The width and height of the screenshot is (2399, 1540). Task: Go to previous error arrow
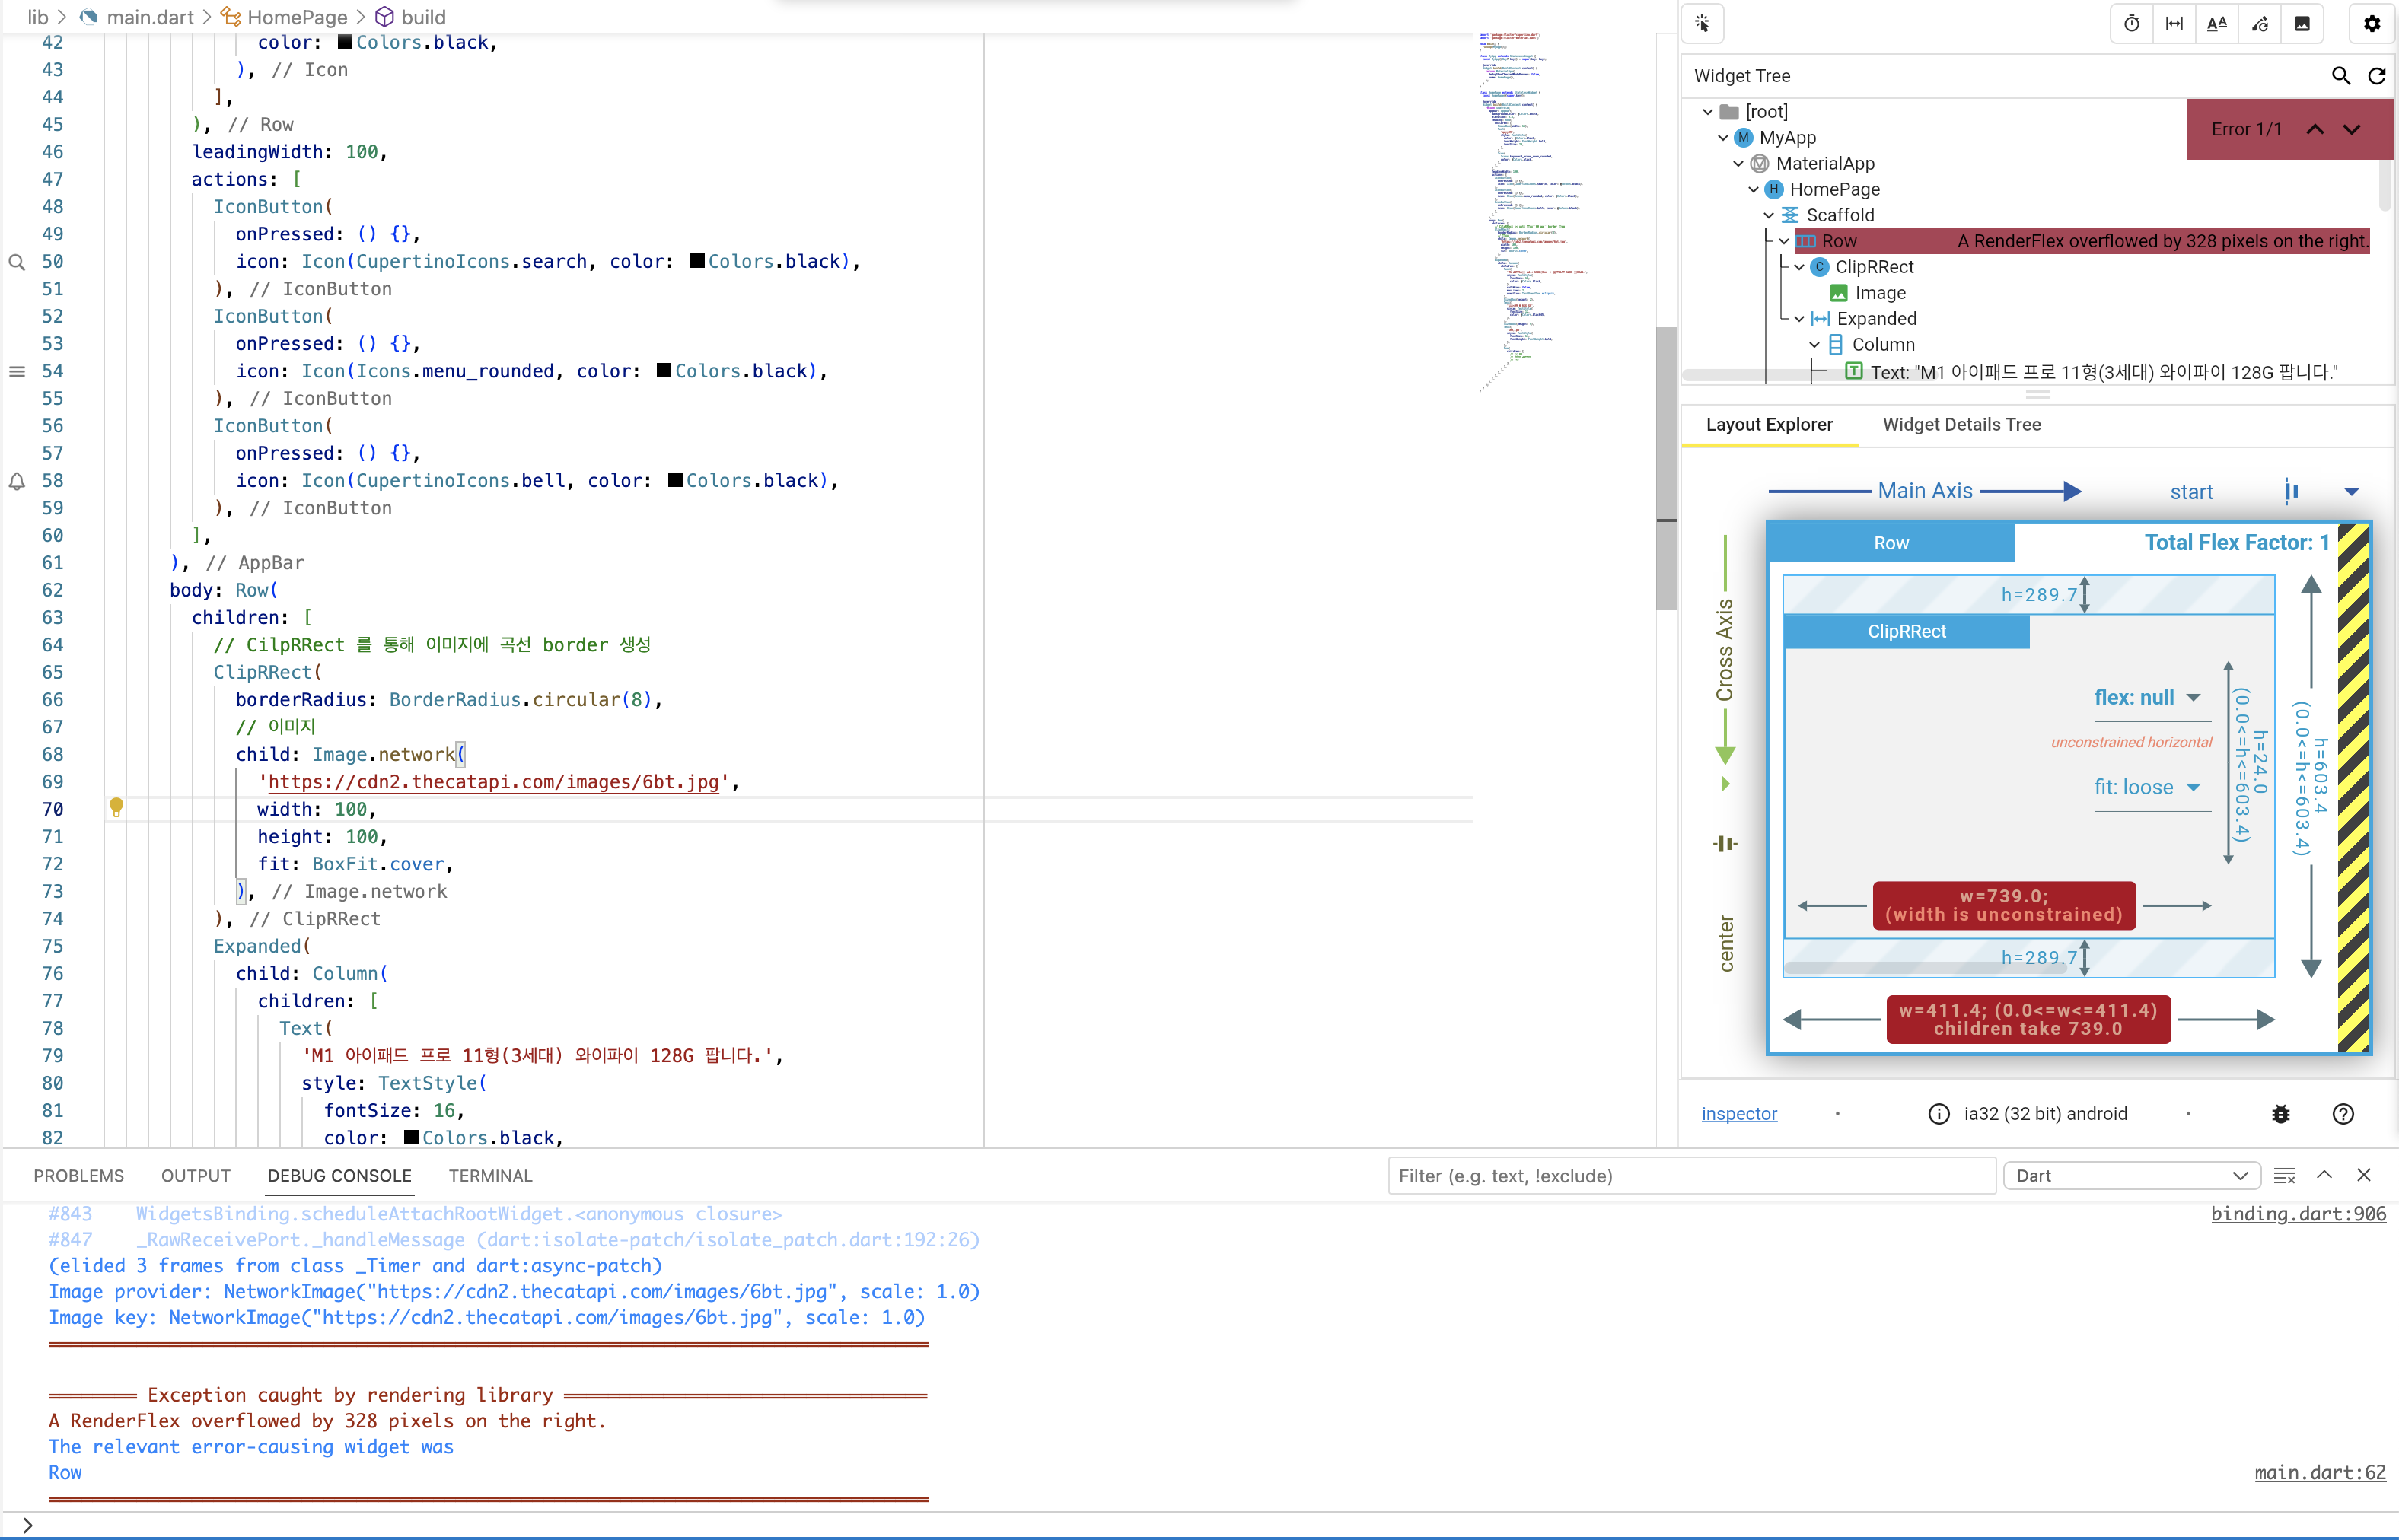(x=2315, y=129)
